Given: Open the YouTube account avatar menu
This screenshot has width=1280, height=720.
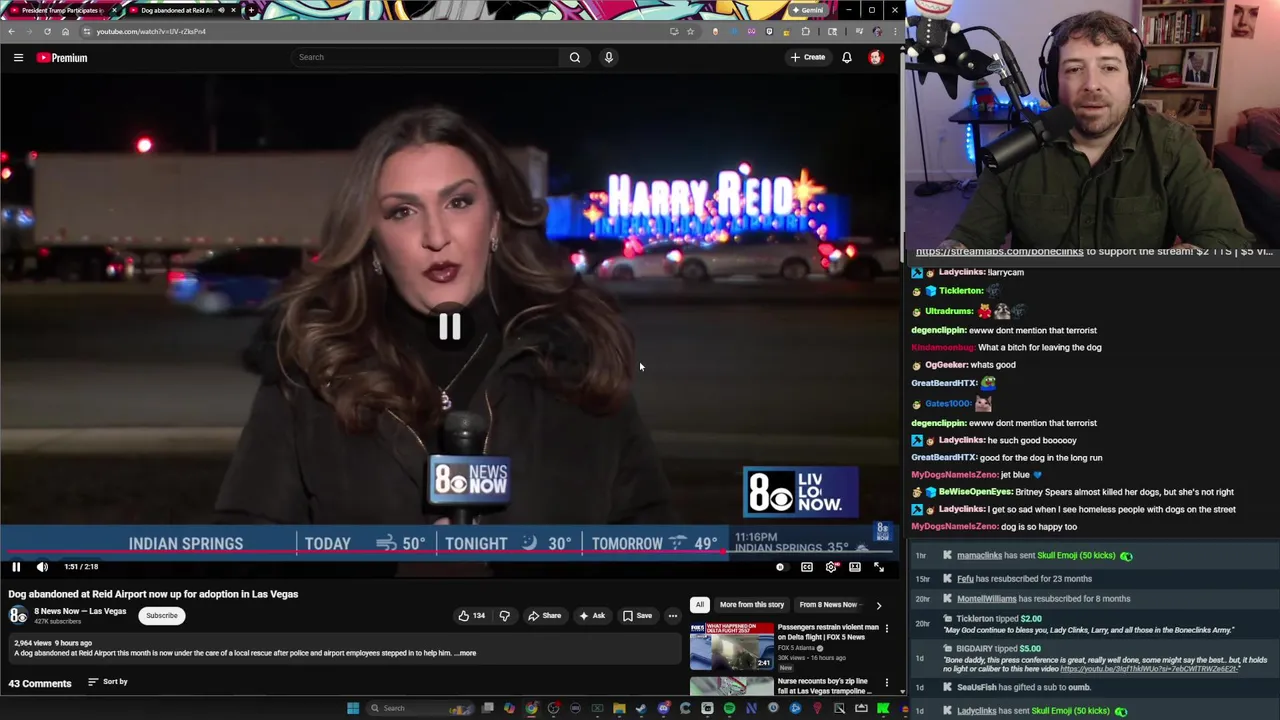Looking at the screenshot, I should click(876, 58).
